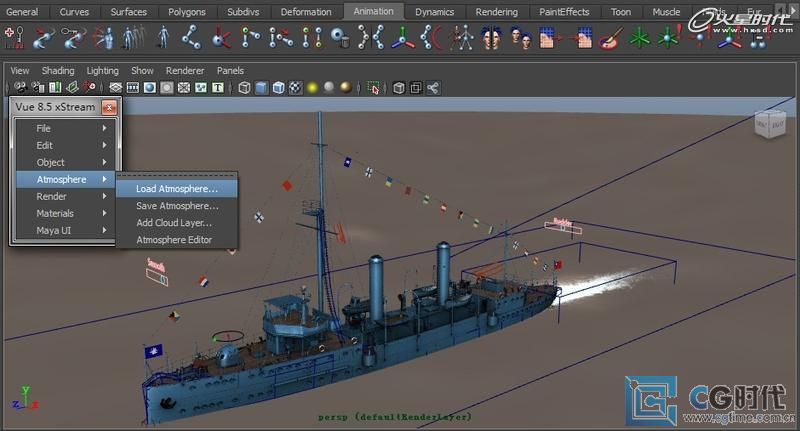Click the remove joint trash icon
800x431 pixels.
click(x=340, y=38)
